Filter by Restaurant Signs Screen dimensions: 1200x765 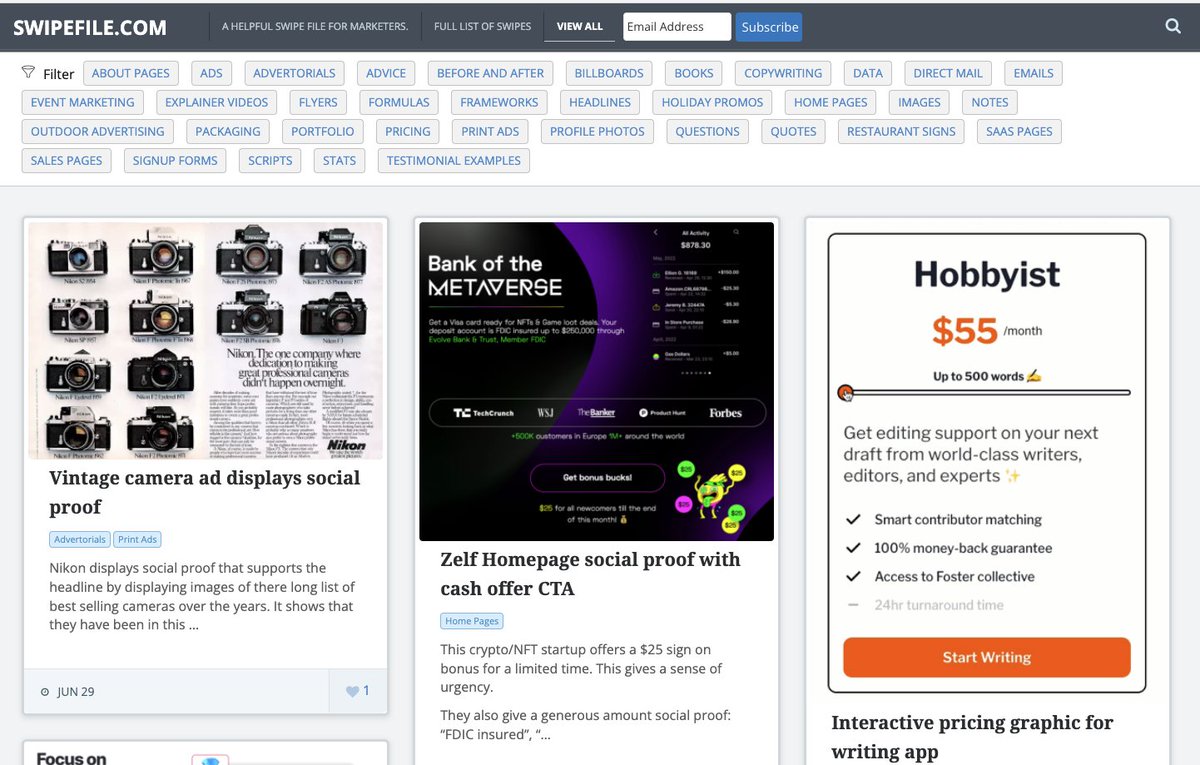[901, 131]
